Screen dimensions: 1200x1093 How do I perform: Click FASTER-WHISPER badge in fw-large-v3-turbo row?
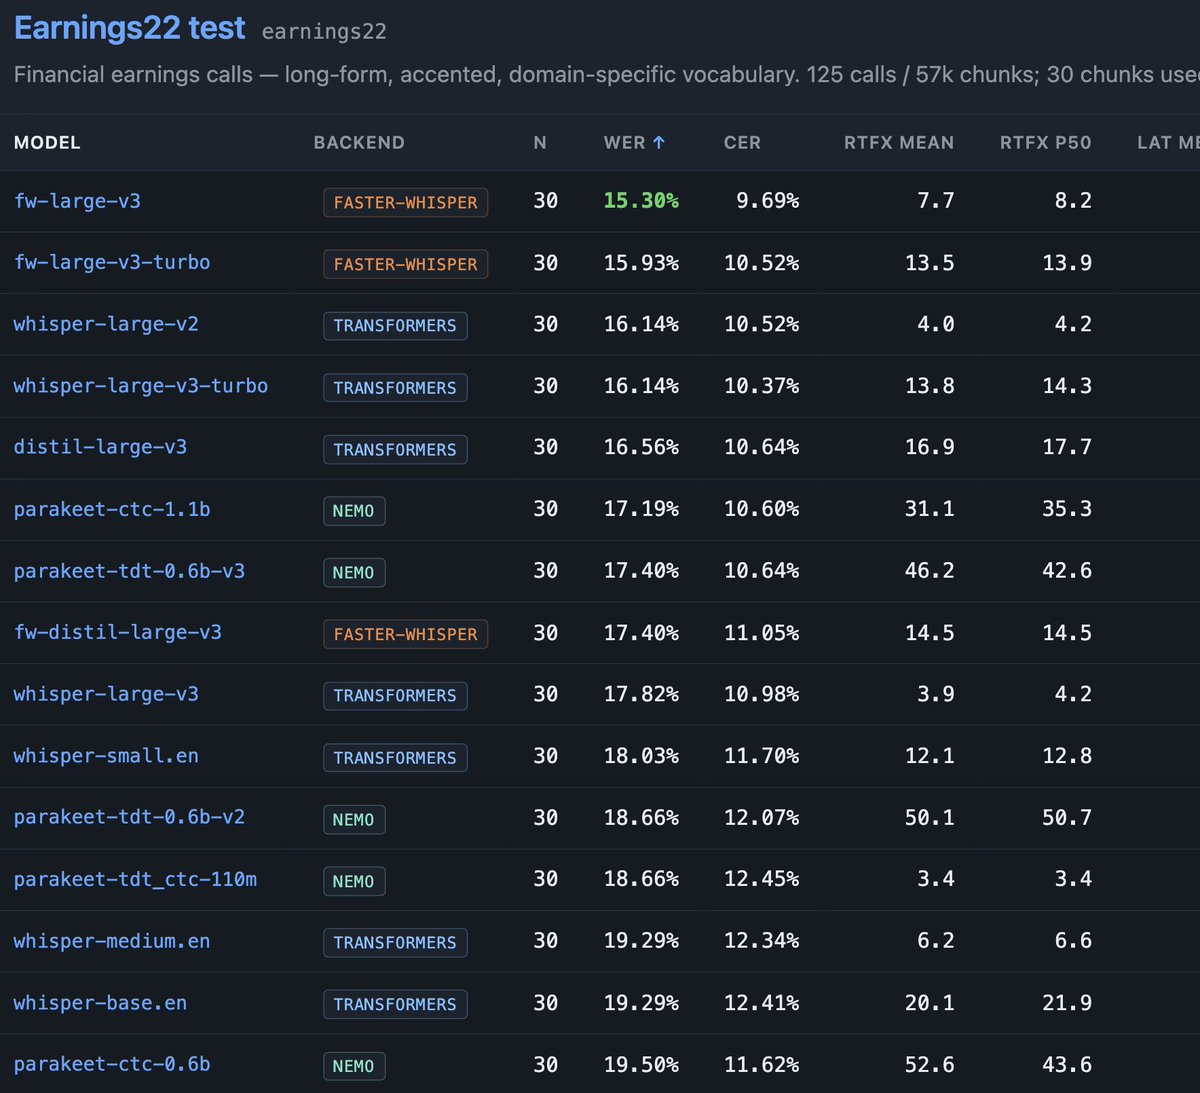[405, 264]
